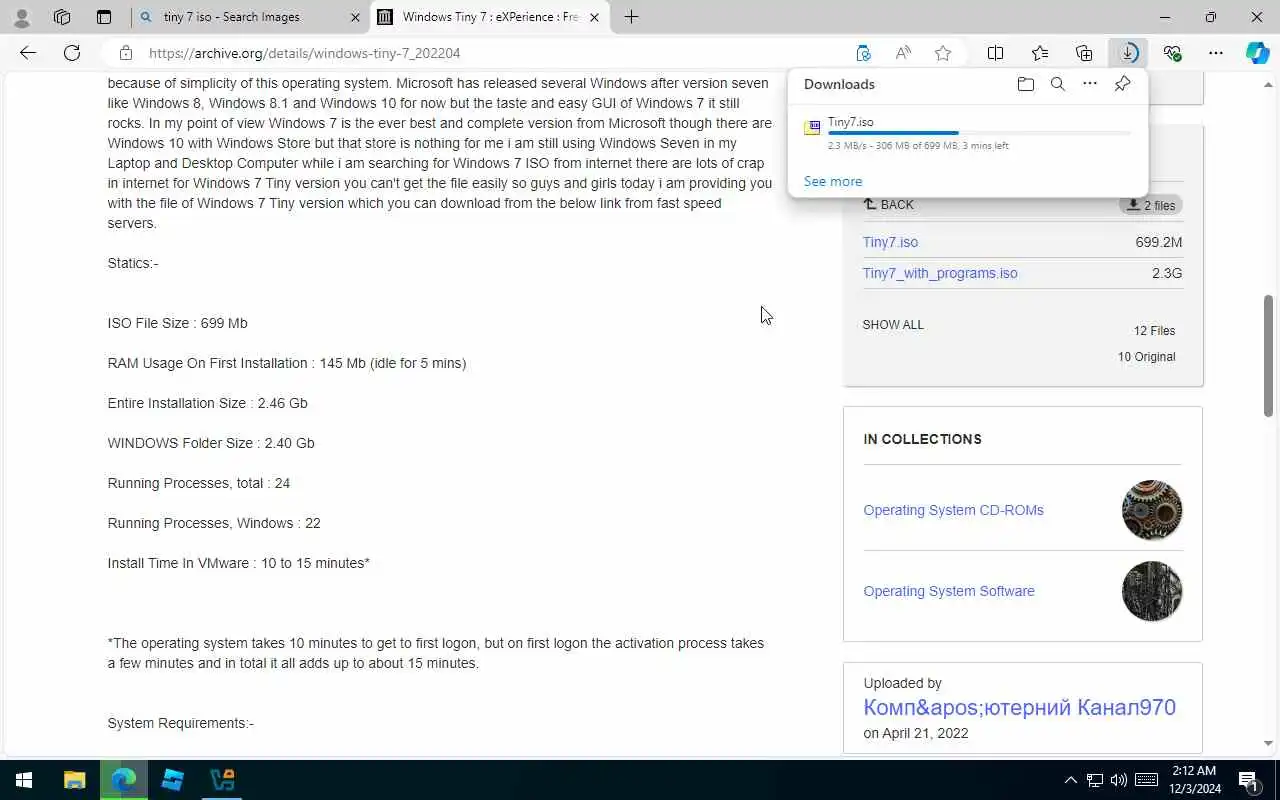This screenshot has width=1280, height=800.
Task: Open the volume tray icon
Action: [1119, 780]
